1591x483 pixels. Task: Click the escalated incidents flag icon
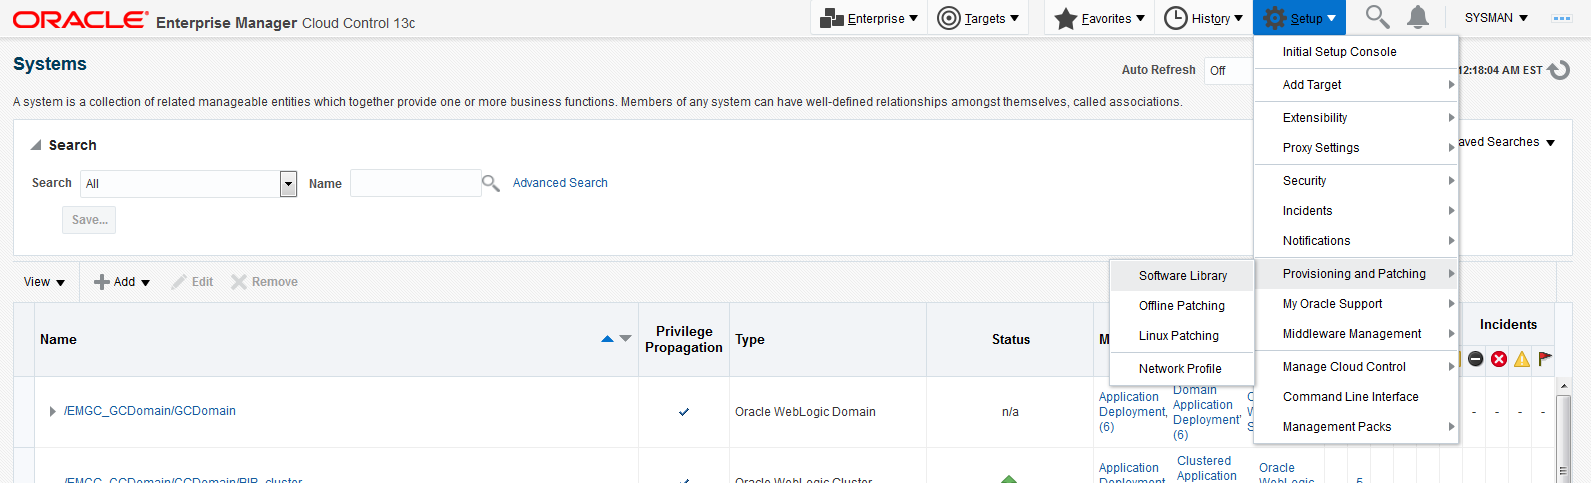click(1545, 358)
